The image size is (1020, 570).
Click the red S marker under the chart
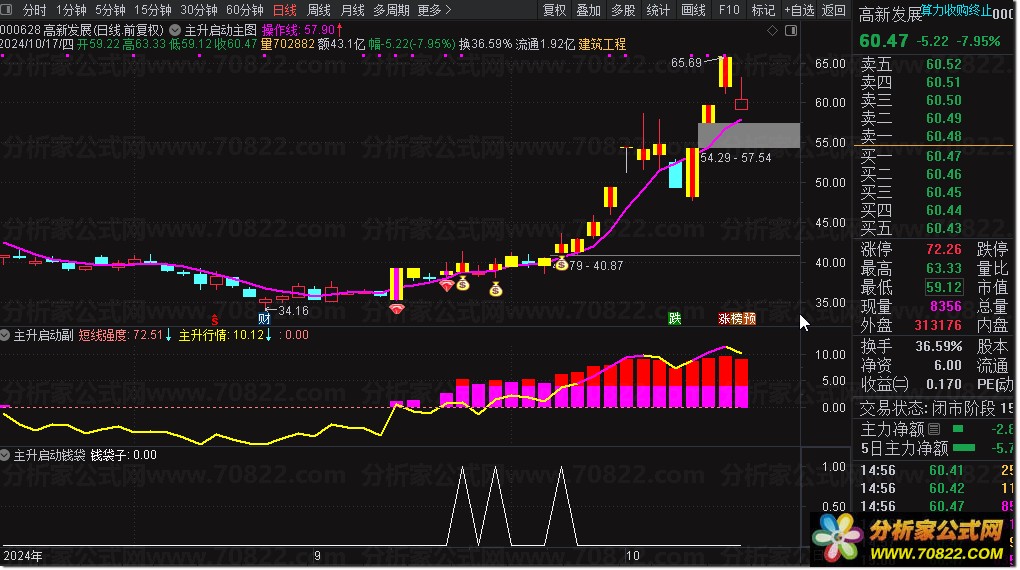(215, 319)
